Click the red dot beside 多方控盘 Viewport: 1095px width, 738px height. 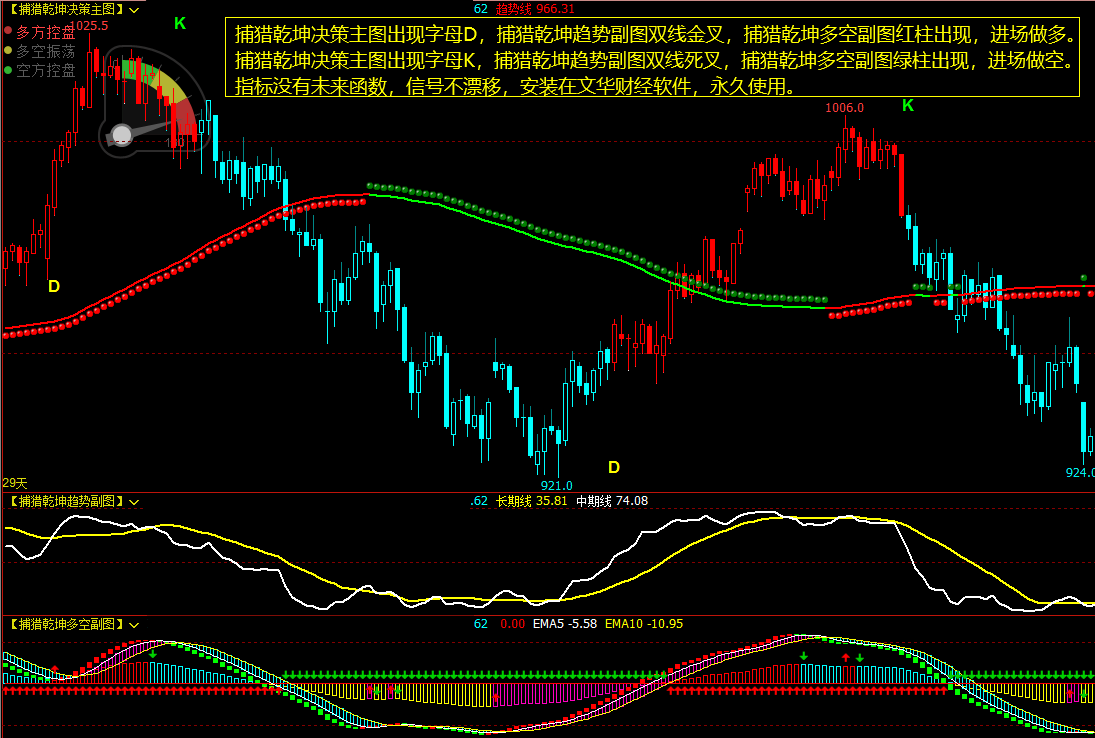point(8,31)
